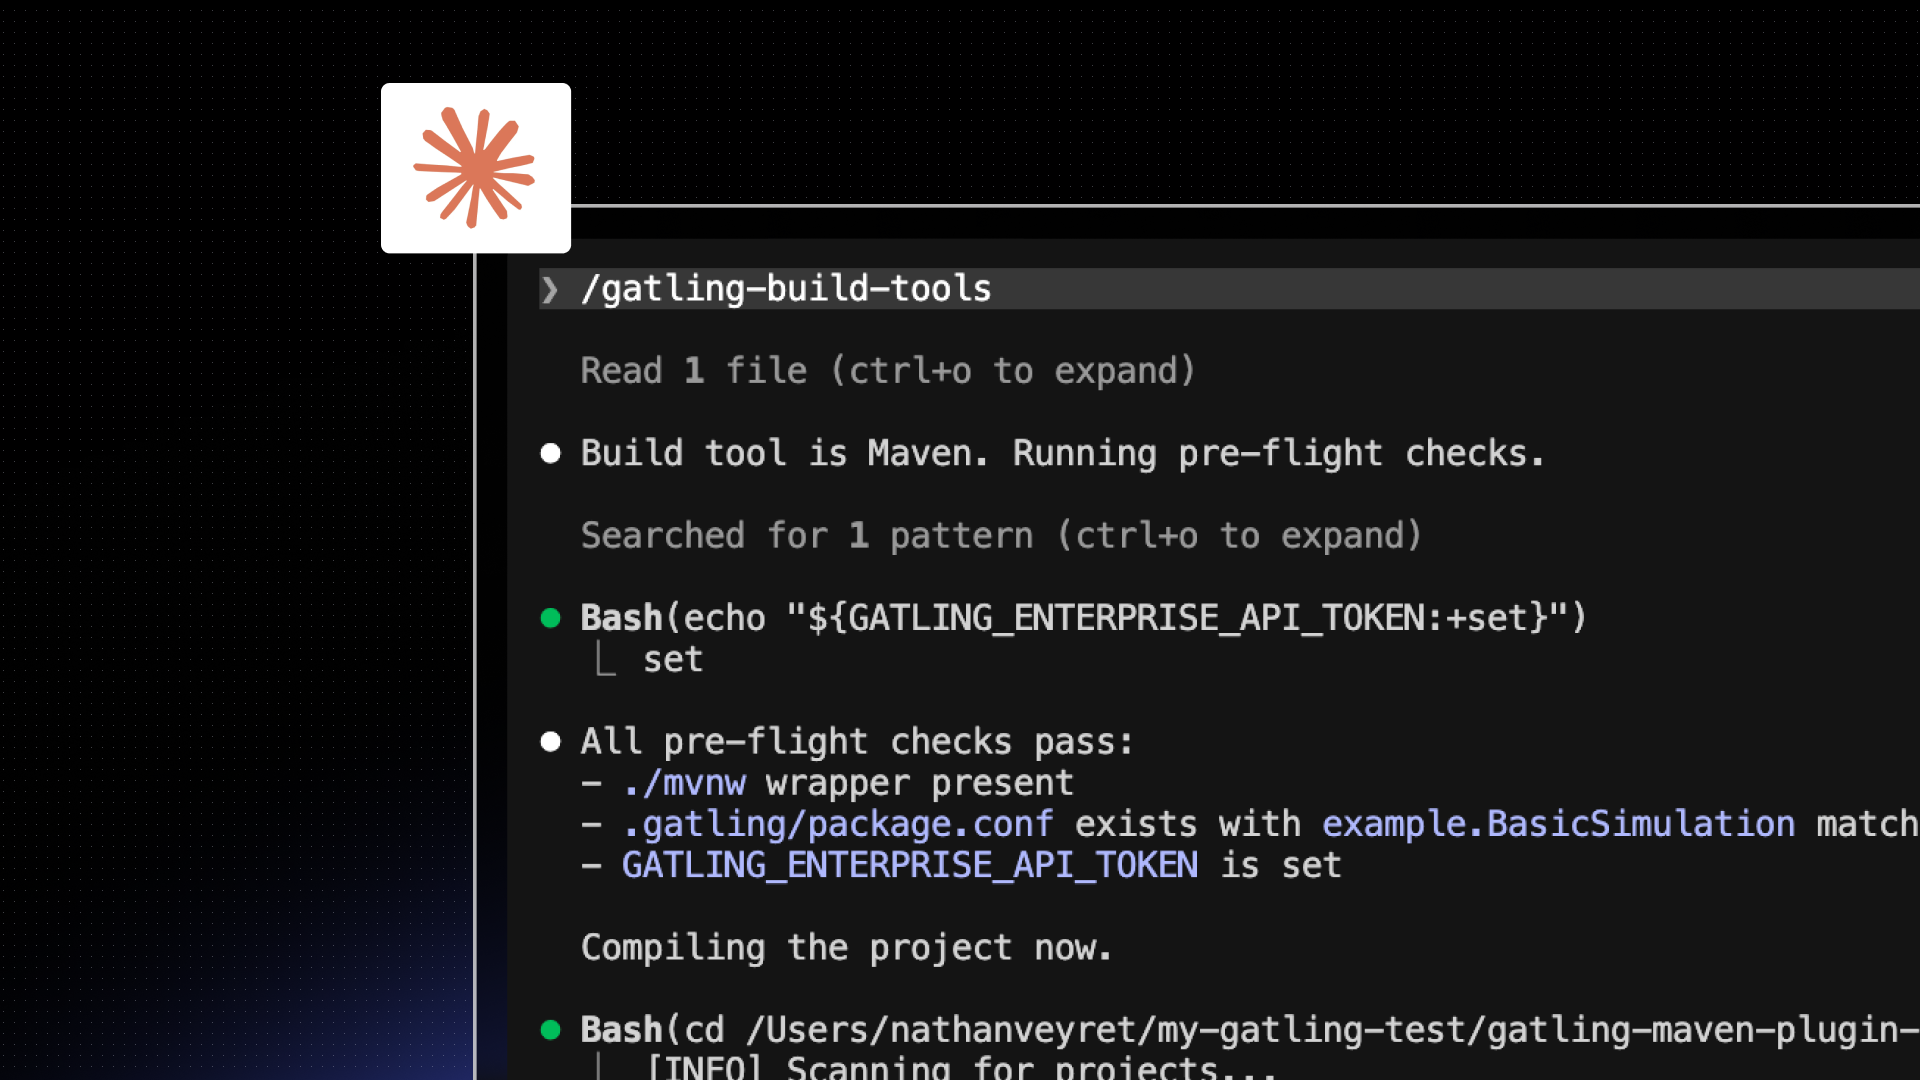Image resolution: width=1920 pixels, height=1080 pixels.
Task: Click the blue GATLING_ENTERPRISE_API_TOKEN variable name
Action: click(x=909, y=865)
